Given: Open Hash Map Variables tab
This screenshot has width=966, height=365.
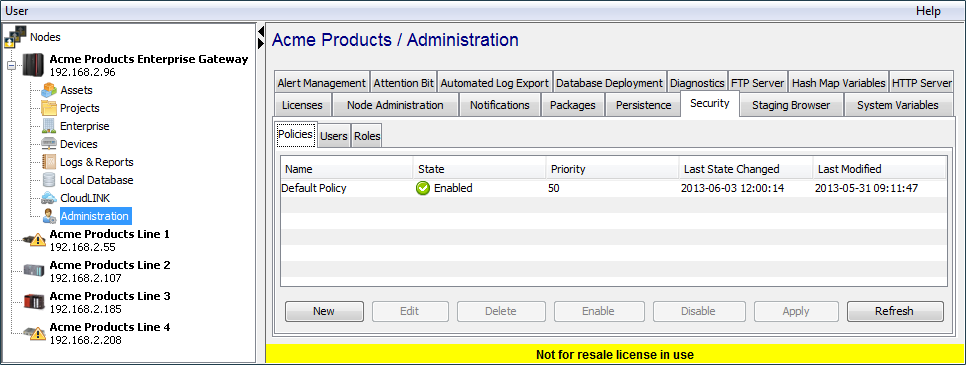Looking at the screenshot, I should click(838, 83).
